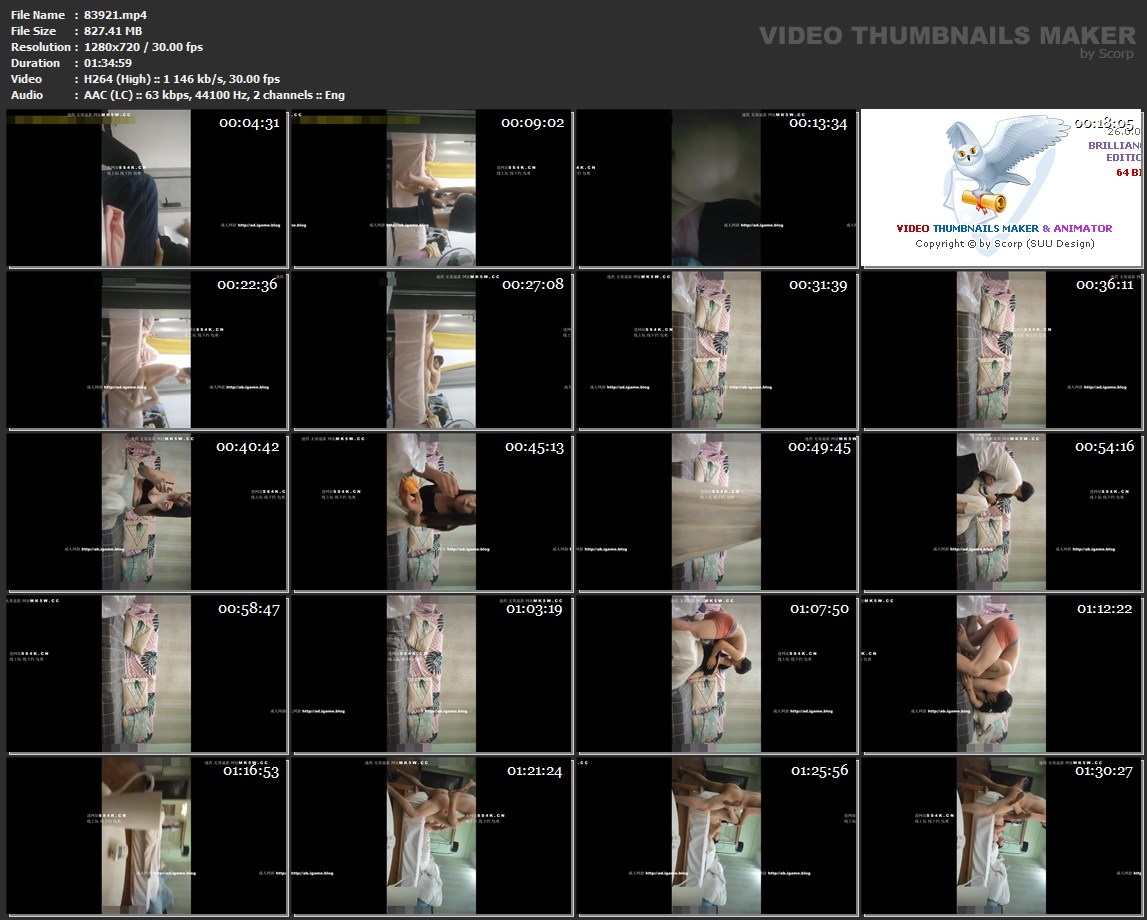This screenshot has width=1147, height=920.
Task: Select the final frame marked 01:30:27
Action: tap(1002, 836)
